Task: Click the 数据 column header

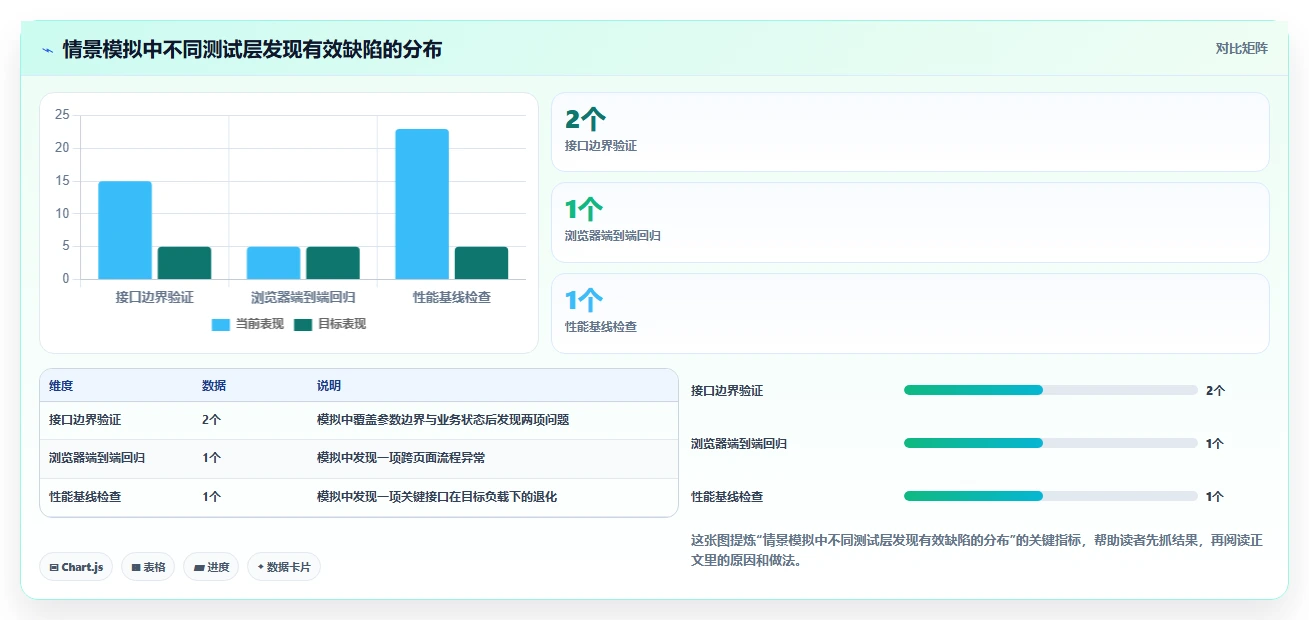Action: (214, 386)
